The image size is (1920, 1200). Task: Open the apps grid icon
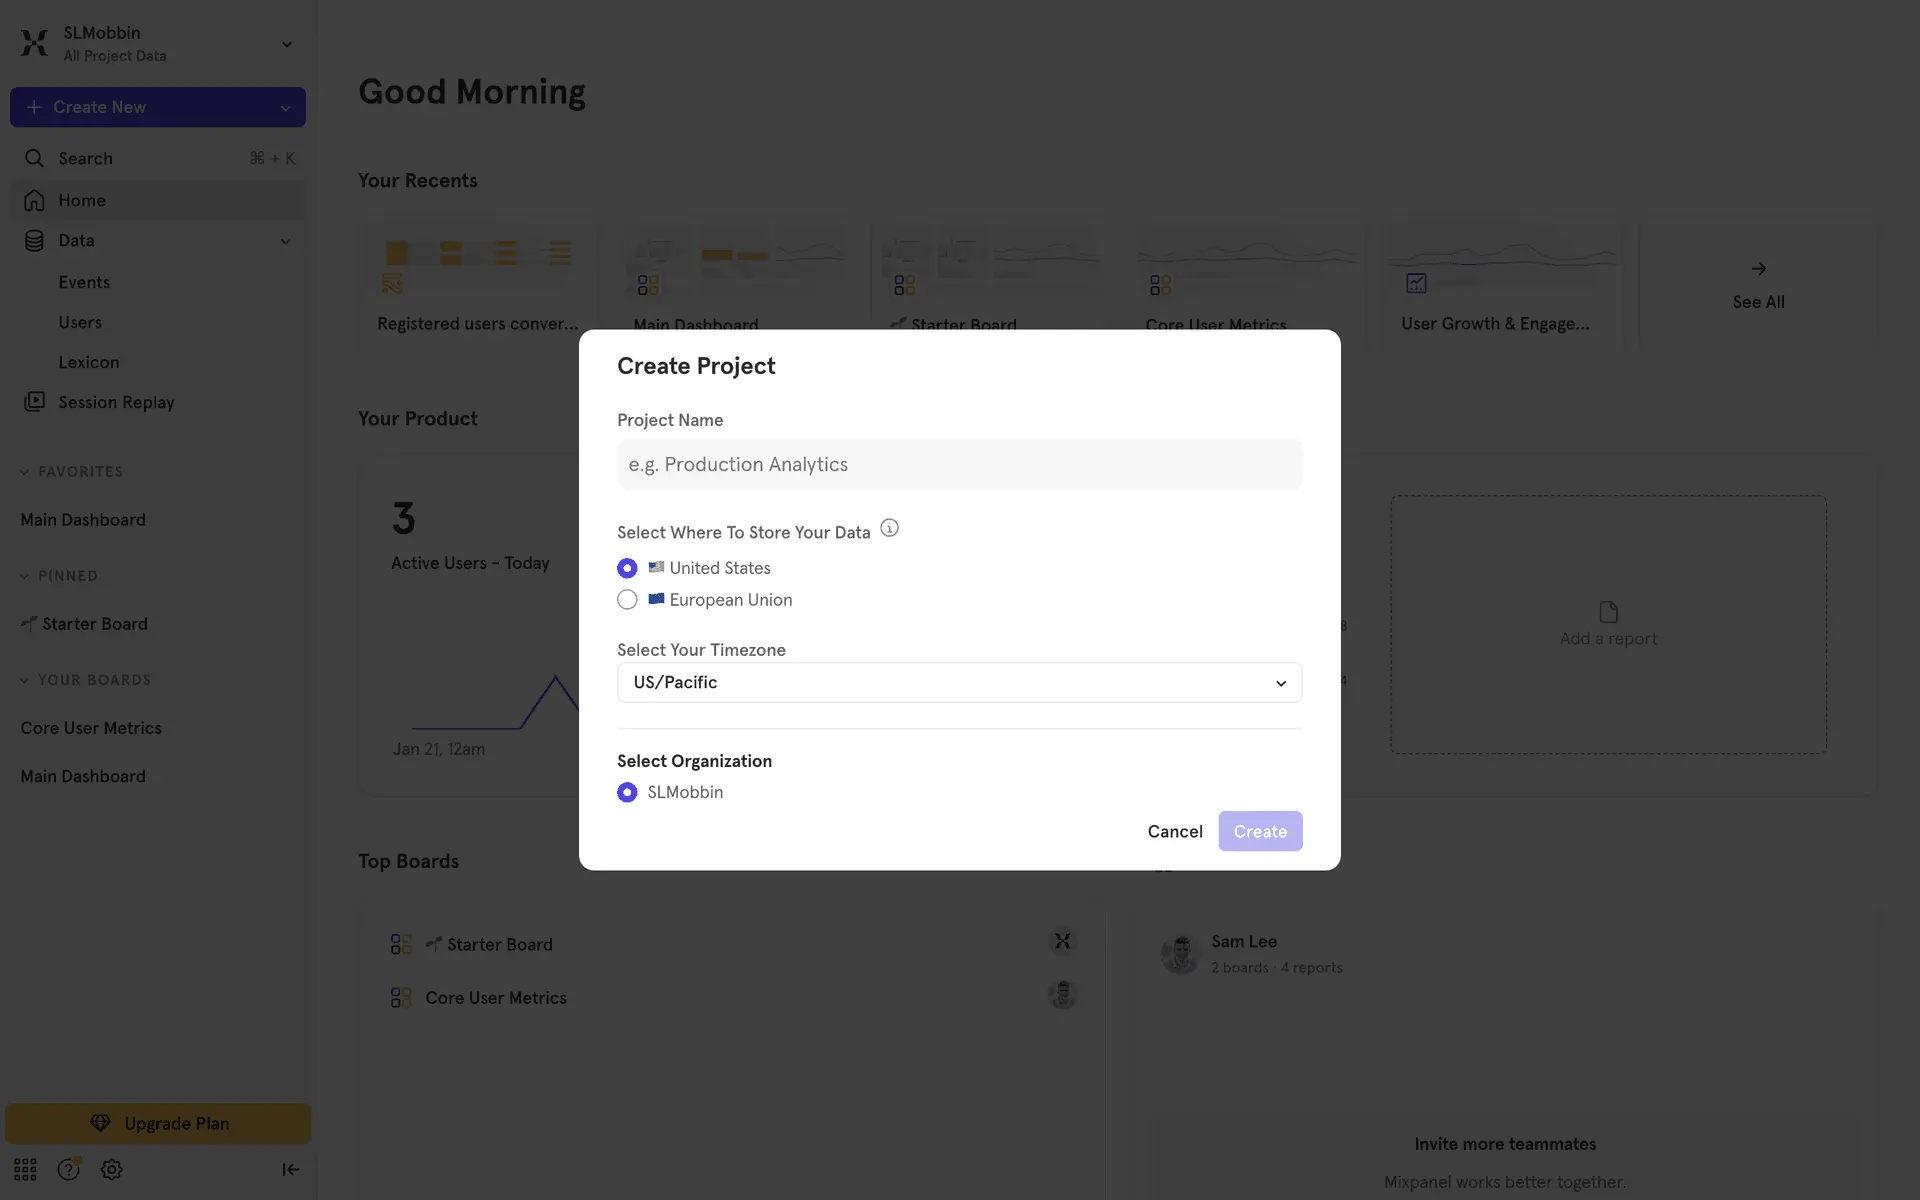point(25,1169)
